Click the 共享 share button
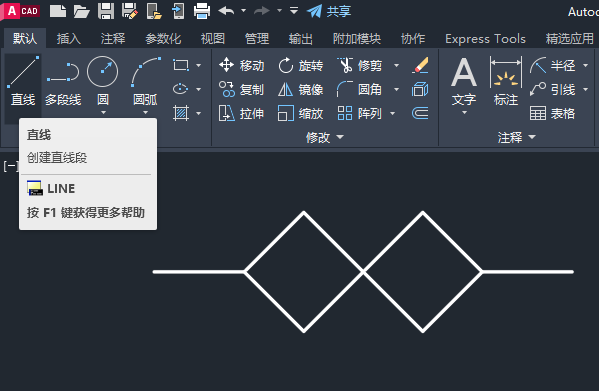Image resolution: width=599 pixels, height=391 pixels. [x=329, y=11]
